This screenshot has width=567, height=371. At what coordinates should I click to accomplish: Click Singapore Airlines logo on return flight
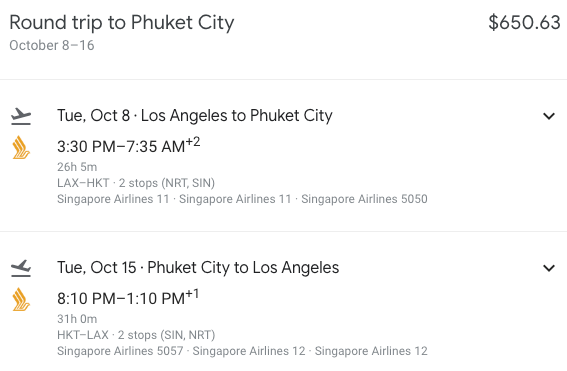point(21,299)
